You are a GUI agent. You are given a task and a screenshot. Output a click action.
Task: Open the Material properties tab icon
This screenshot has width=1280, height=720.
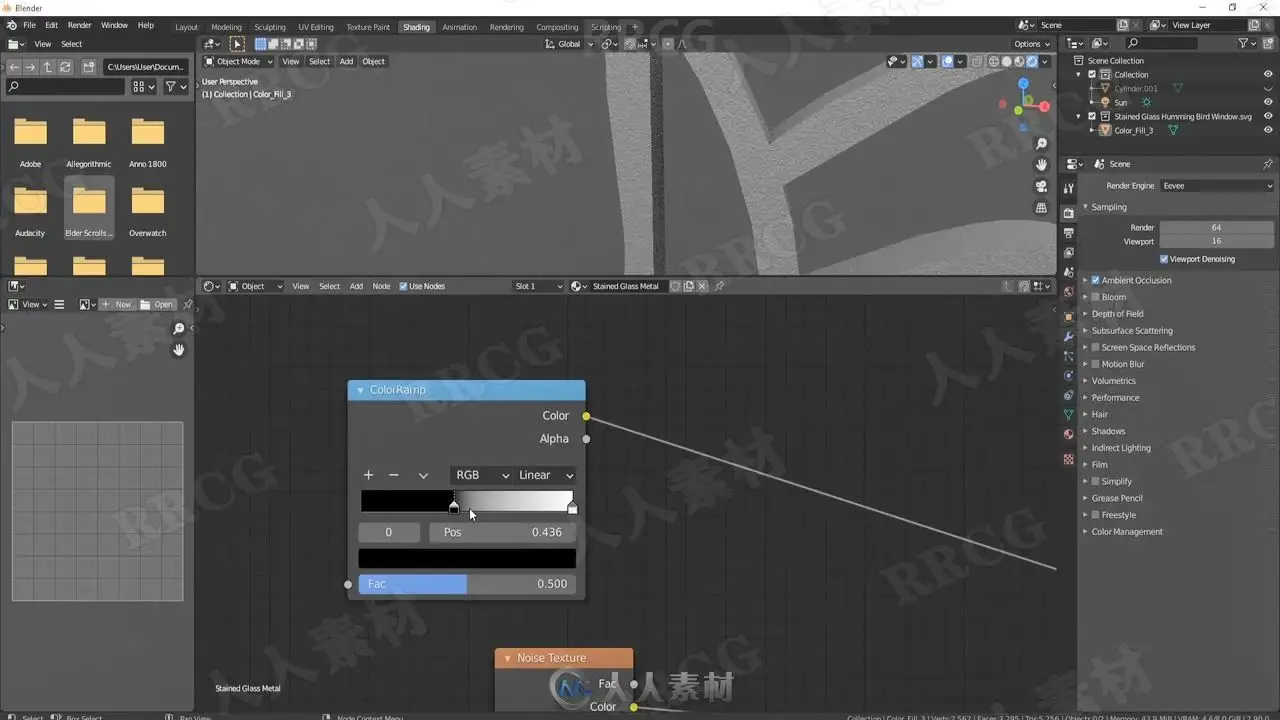(1069, 434)
